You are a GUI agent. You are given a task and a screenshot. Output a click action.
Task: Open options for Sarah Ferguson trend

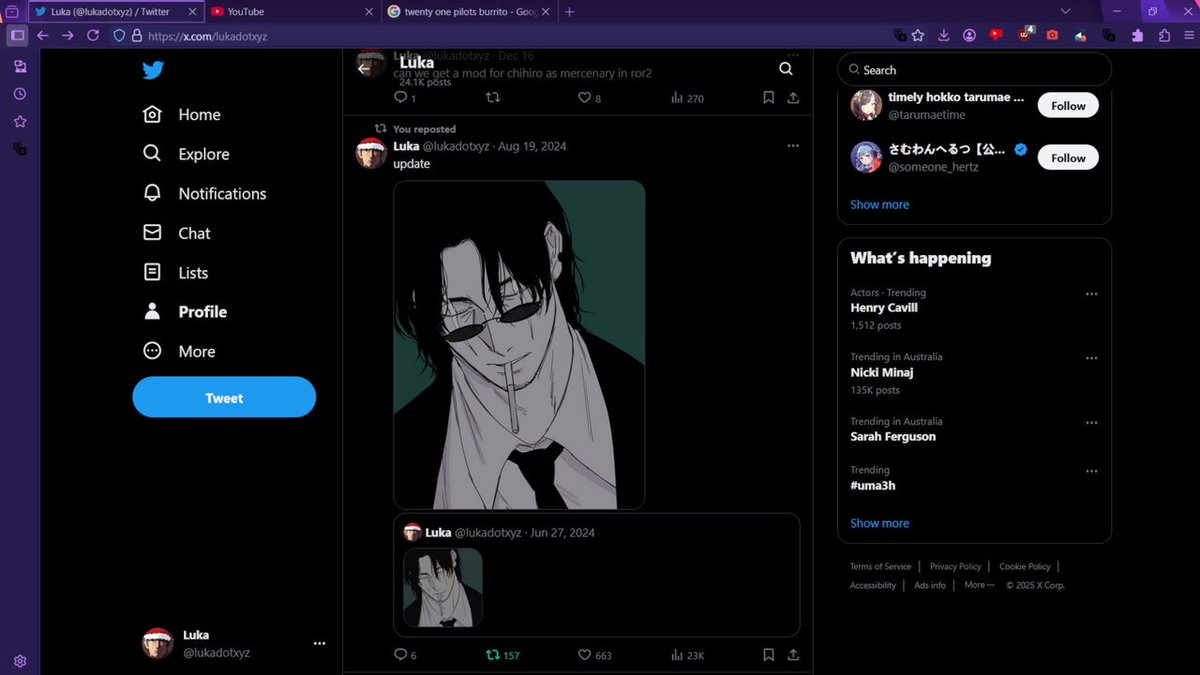[x=1092, y=422]
